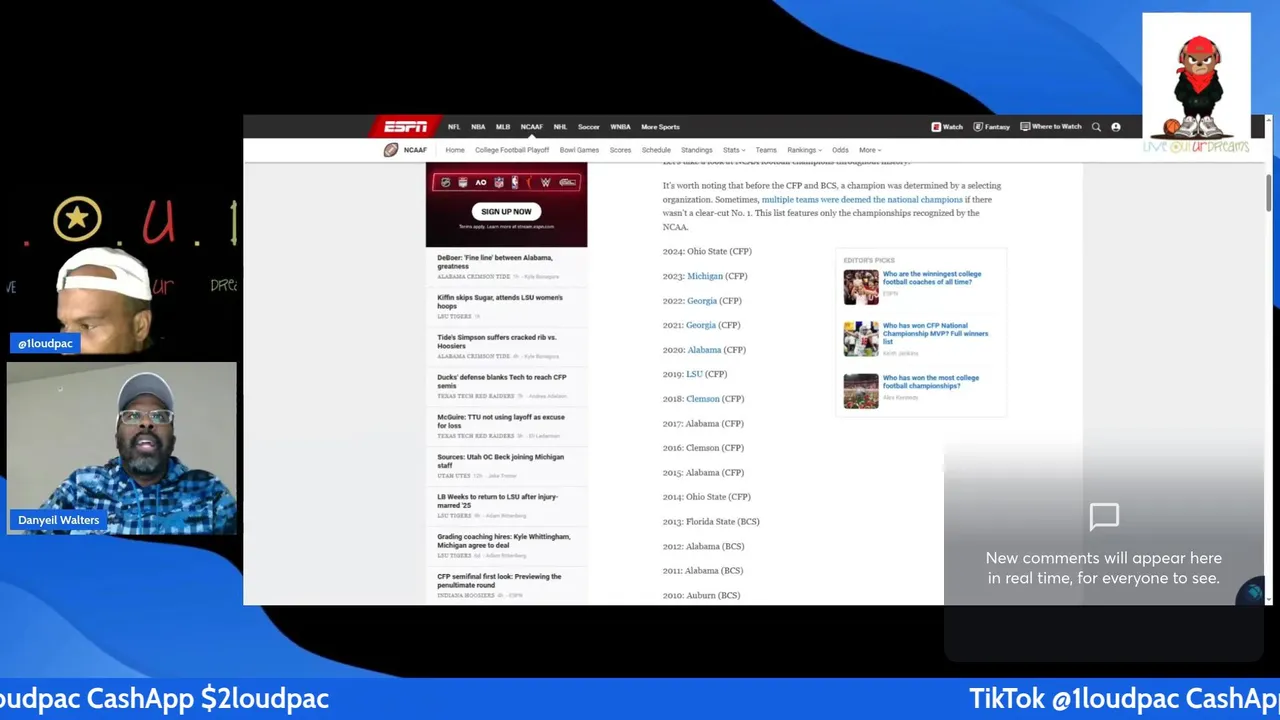1280x720 pixels.
Task: Open 'Who has won the most college football championships' article
Action: (x=931, y=382)
